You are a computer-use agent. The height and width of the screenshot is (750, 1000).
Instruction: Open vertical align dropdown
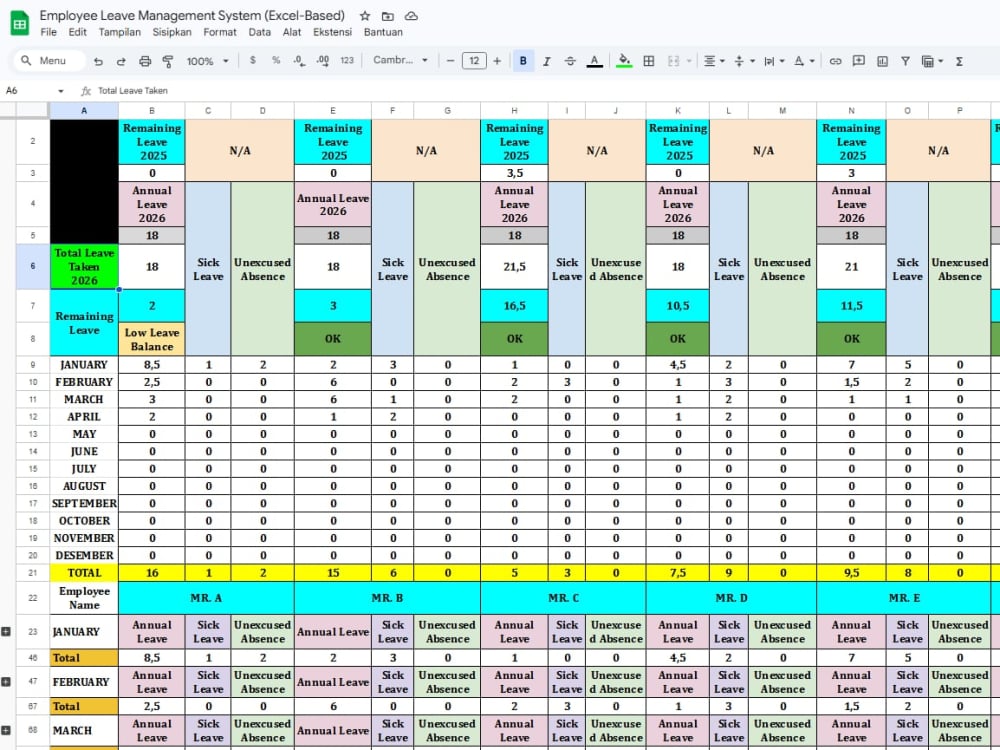click(x=744, y=61)
